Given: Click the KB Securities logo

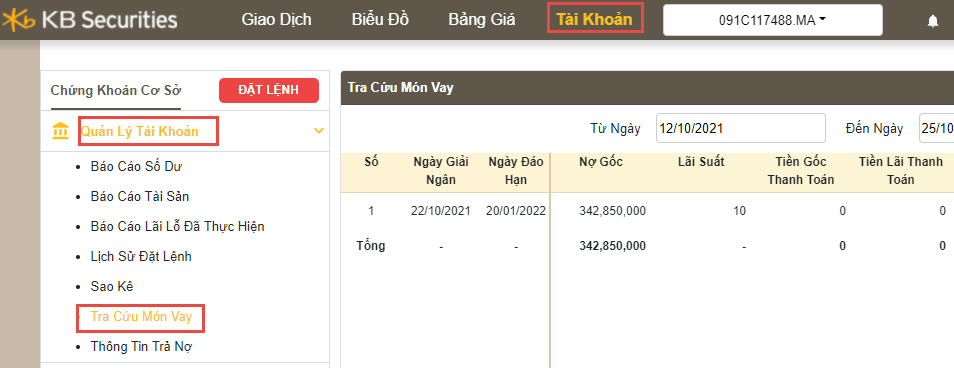Looking at the screenshot, I should coord(89,20).
